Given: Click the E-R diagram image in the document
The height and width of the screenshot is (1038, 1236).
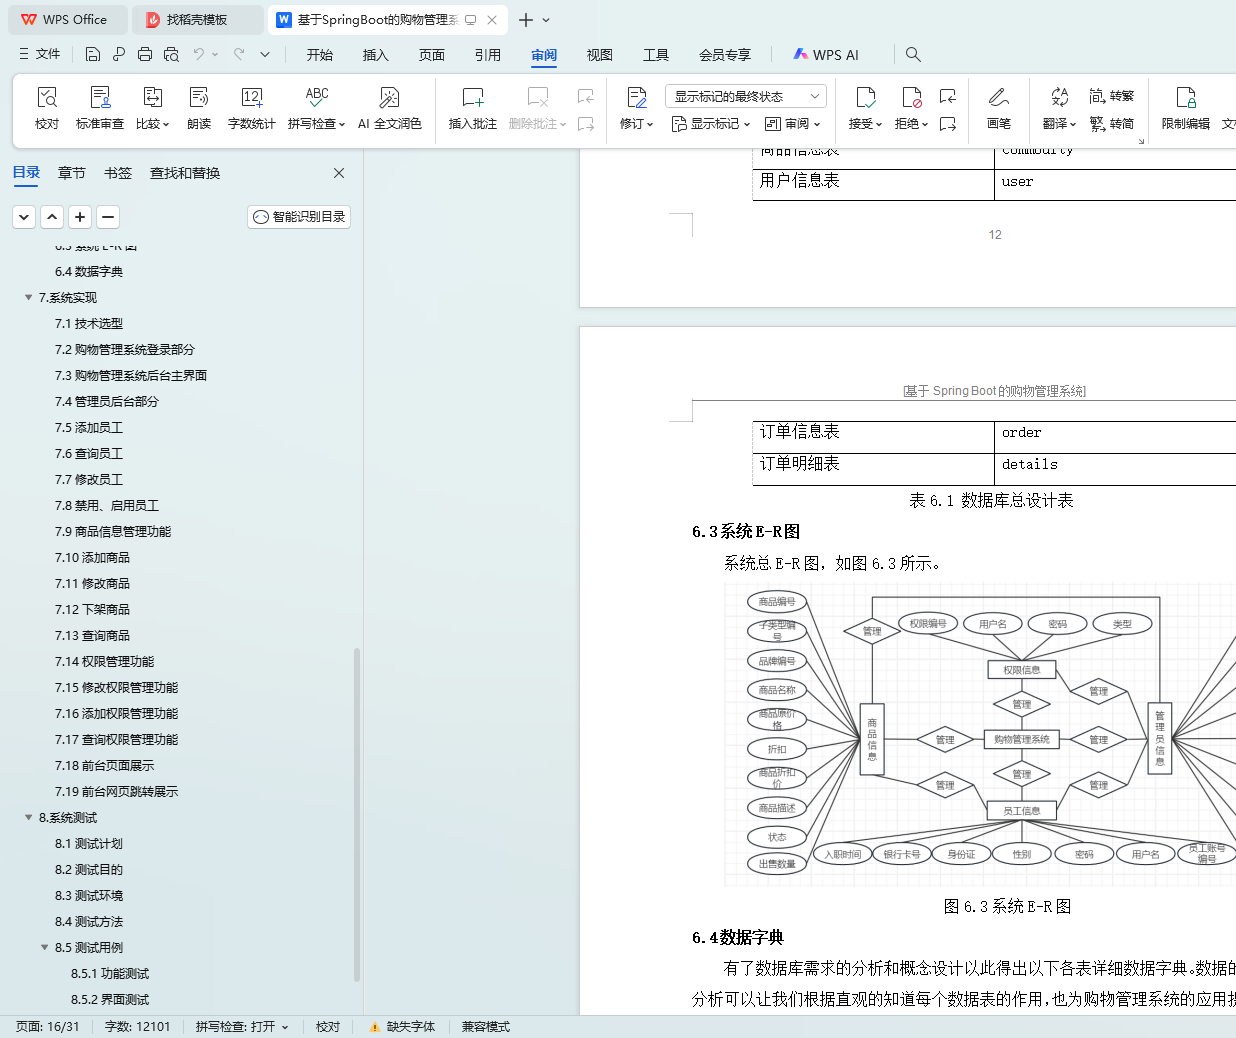Looking at the screenshot, I should click(980, 734).
